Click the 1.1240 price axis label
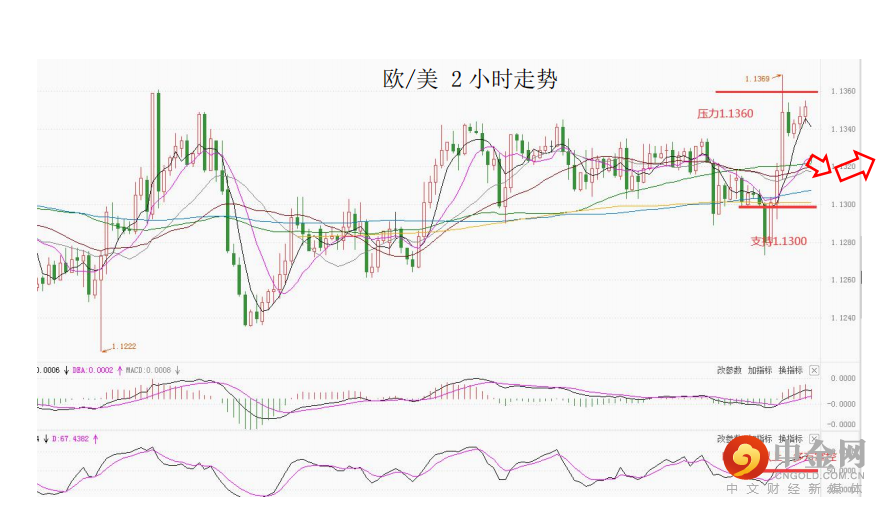The width and height of the screenshot is (880, 507). click(x=844, y=317)
